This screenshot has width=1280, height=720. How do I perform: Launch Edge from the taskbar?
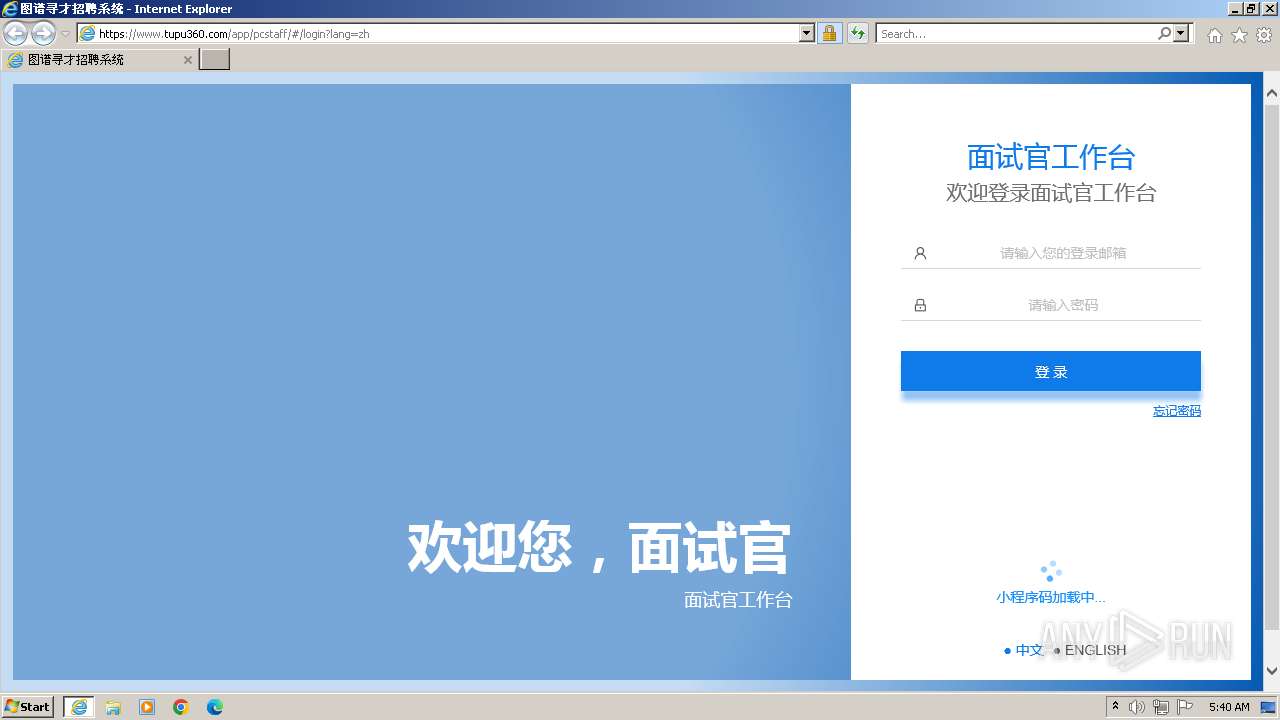tap(215, 707)
